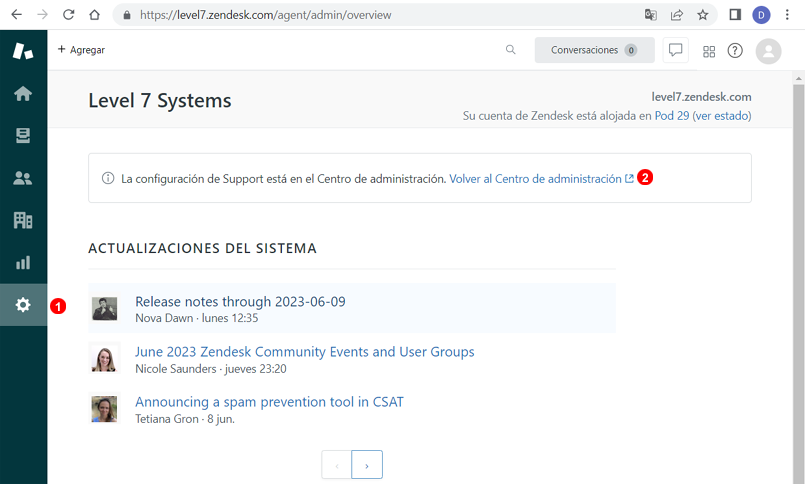805x484 pixels.
Task: Click Tetiana Gron's avatar thumbnail
Action: coord(105,409)
